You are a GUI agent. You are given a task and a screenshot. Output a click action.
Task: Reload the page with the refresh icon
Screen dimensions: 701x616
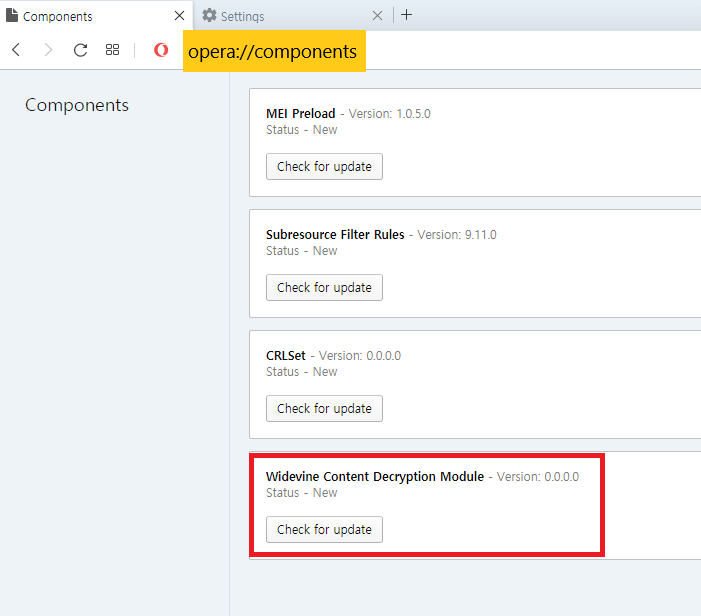coord(80,50)
